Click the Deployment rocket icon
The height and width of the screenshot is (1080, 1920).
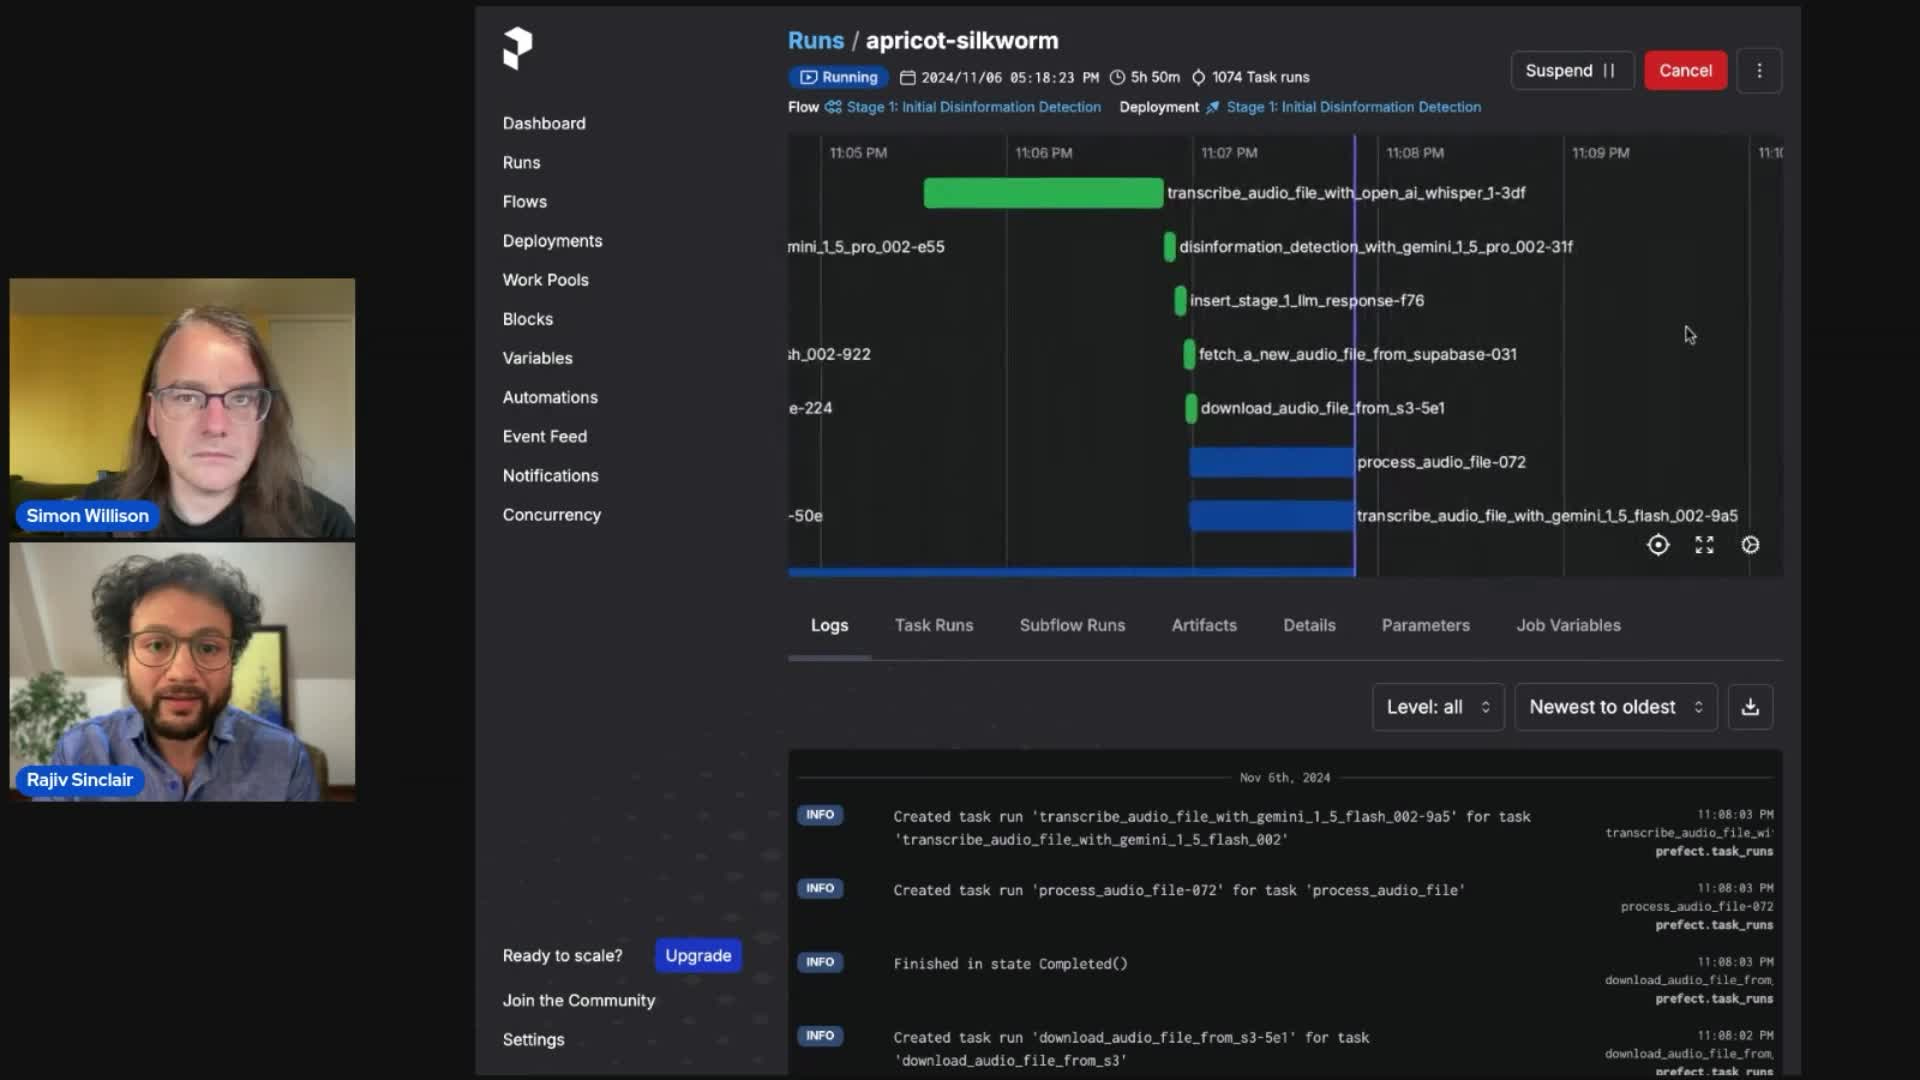(1212, 107)
